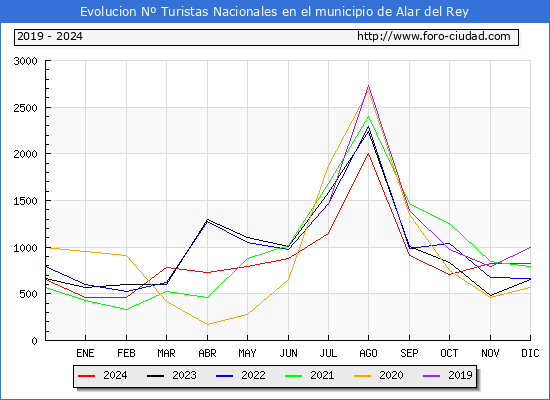Click the OCT month axis label

449,353
